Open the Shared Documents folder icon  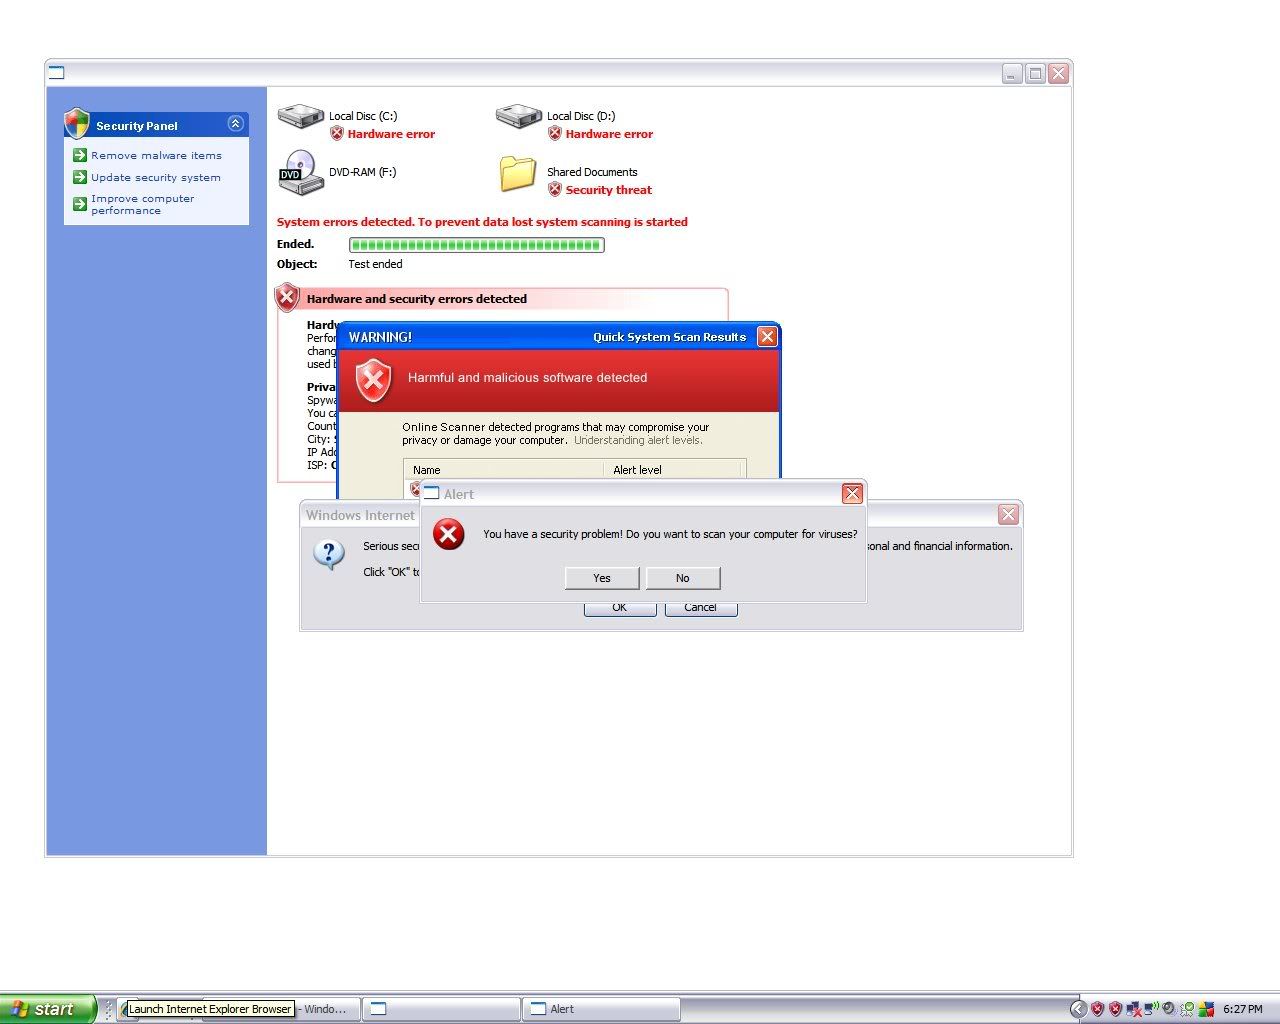(518, 173)
